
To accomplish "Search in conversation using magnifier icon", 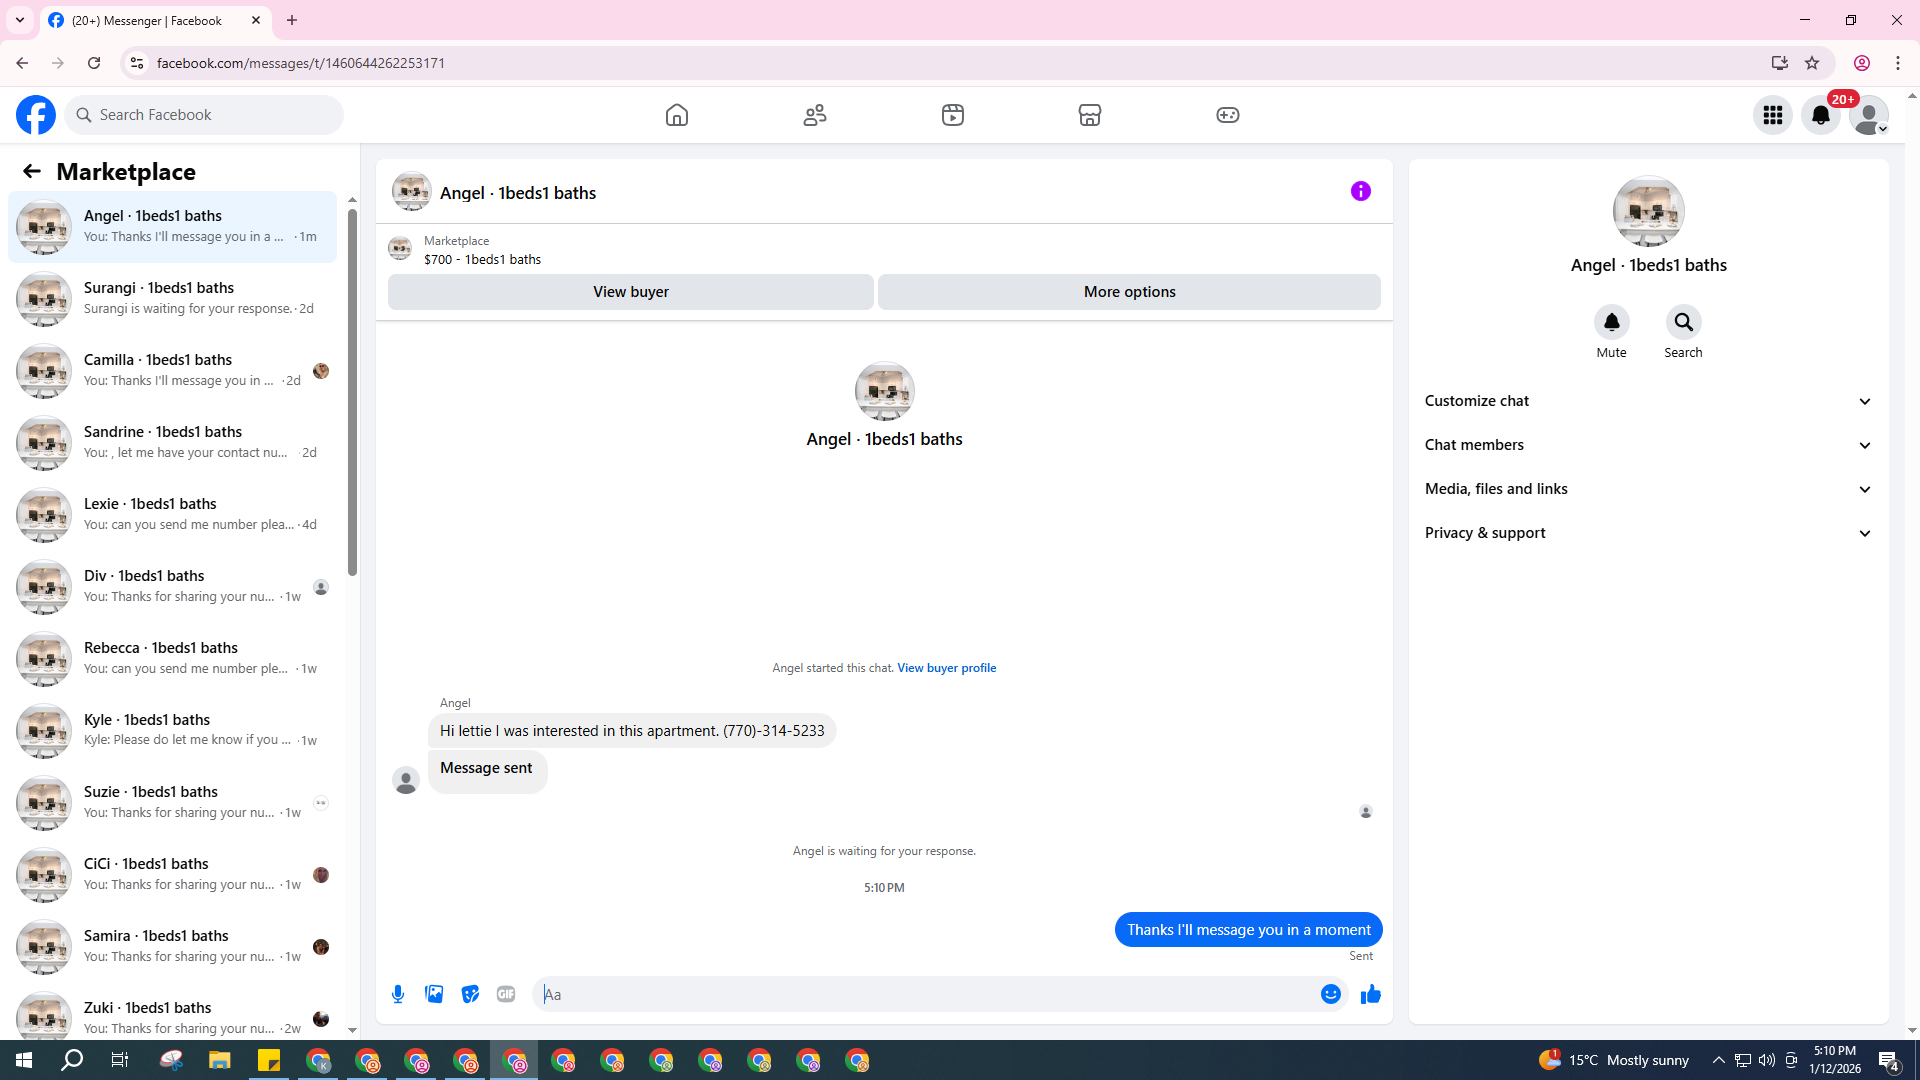I will 1683,323.
